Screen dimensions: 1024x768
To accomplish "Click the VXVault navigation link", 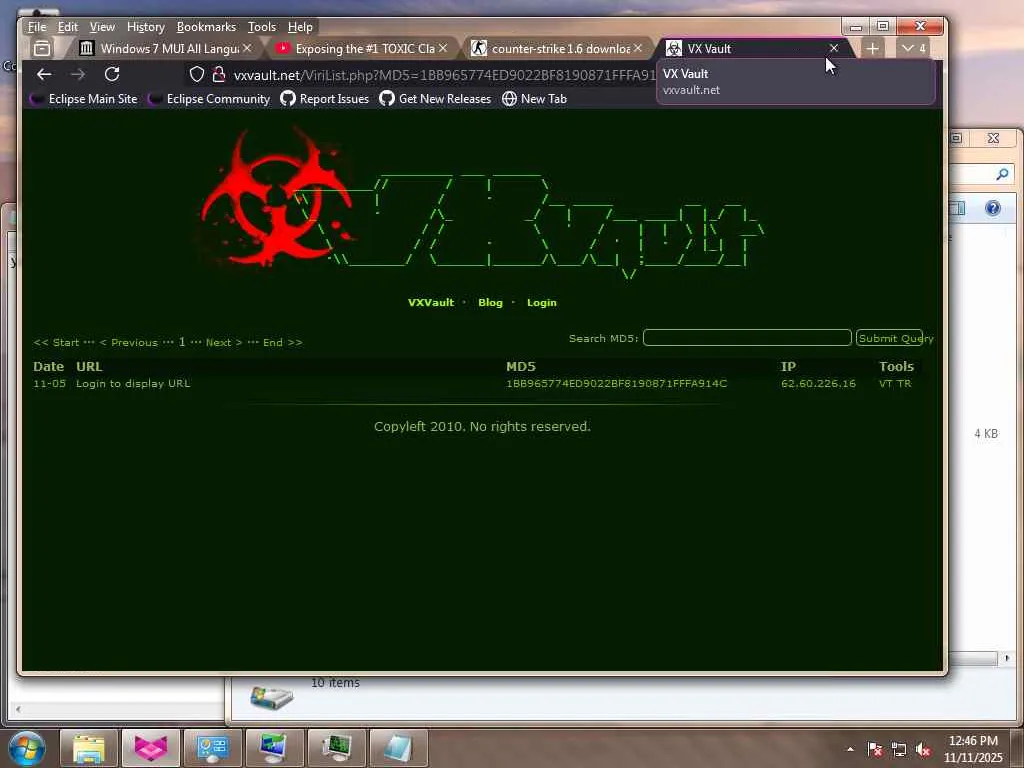I will tap(430, 302).
